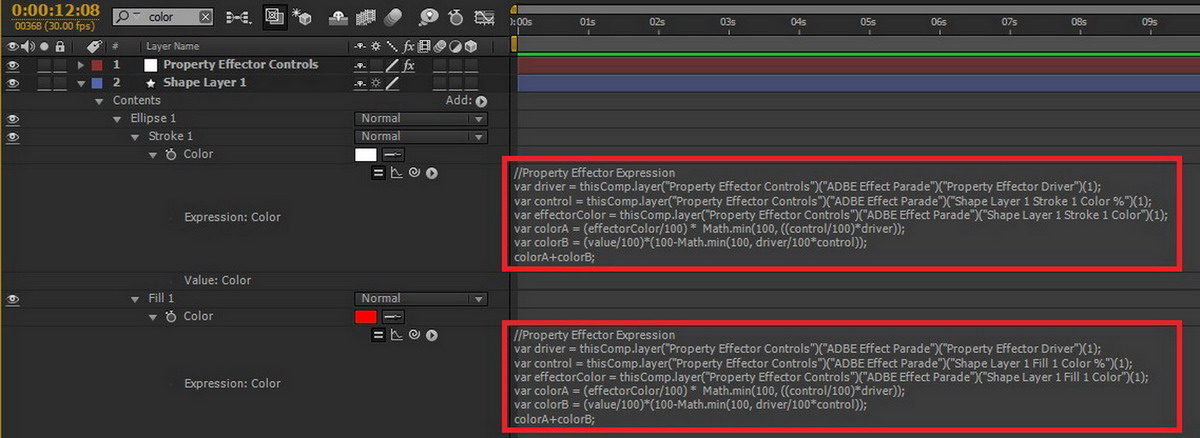The image size is (1200, 438).
Task: Toggle the Draft 3D button
Action: pos(304,17)
